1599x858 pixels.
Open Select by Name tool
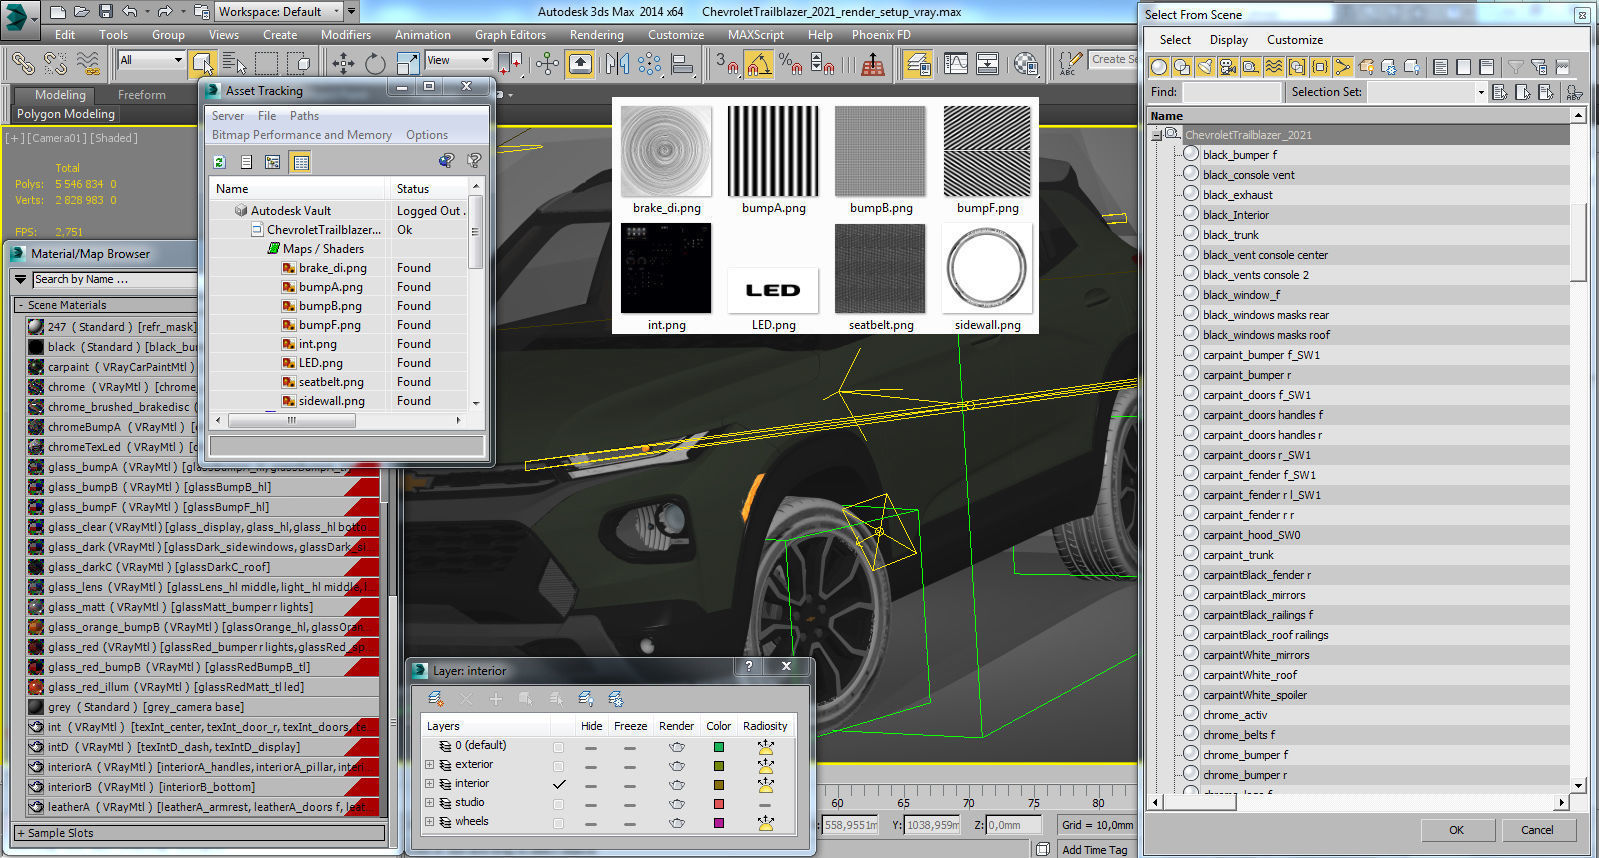click(235, 64)
